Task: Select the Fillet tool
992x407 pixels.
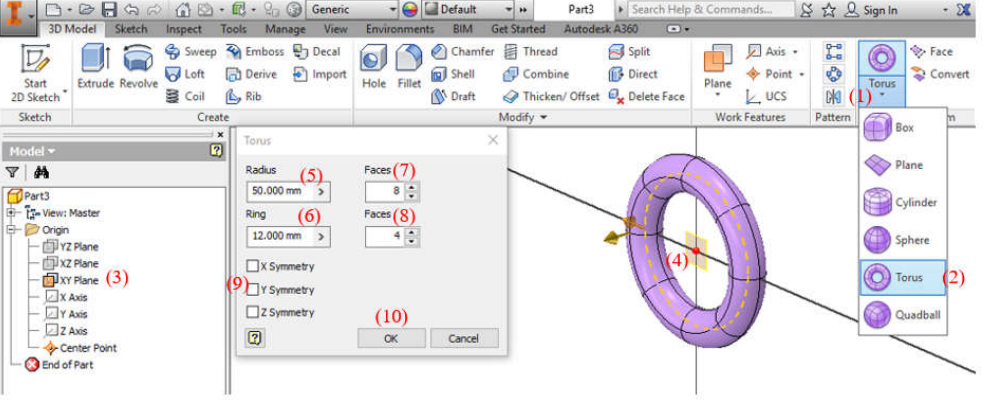Action: (x=408, y=68)
